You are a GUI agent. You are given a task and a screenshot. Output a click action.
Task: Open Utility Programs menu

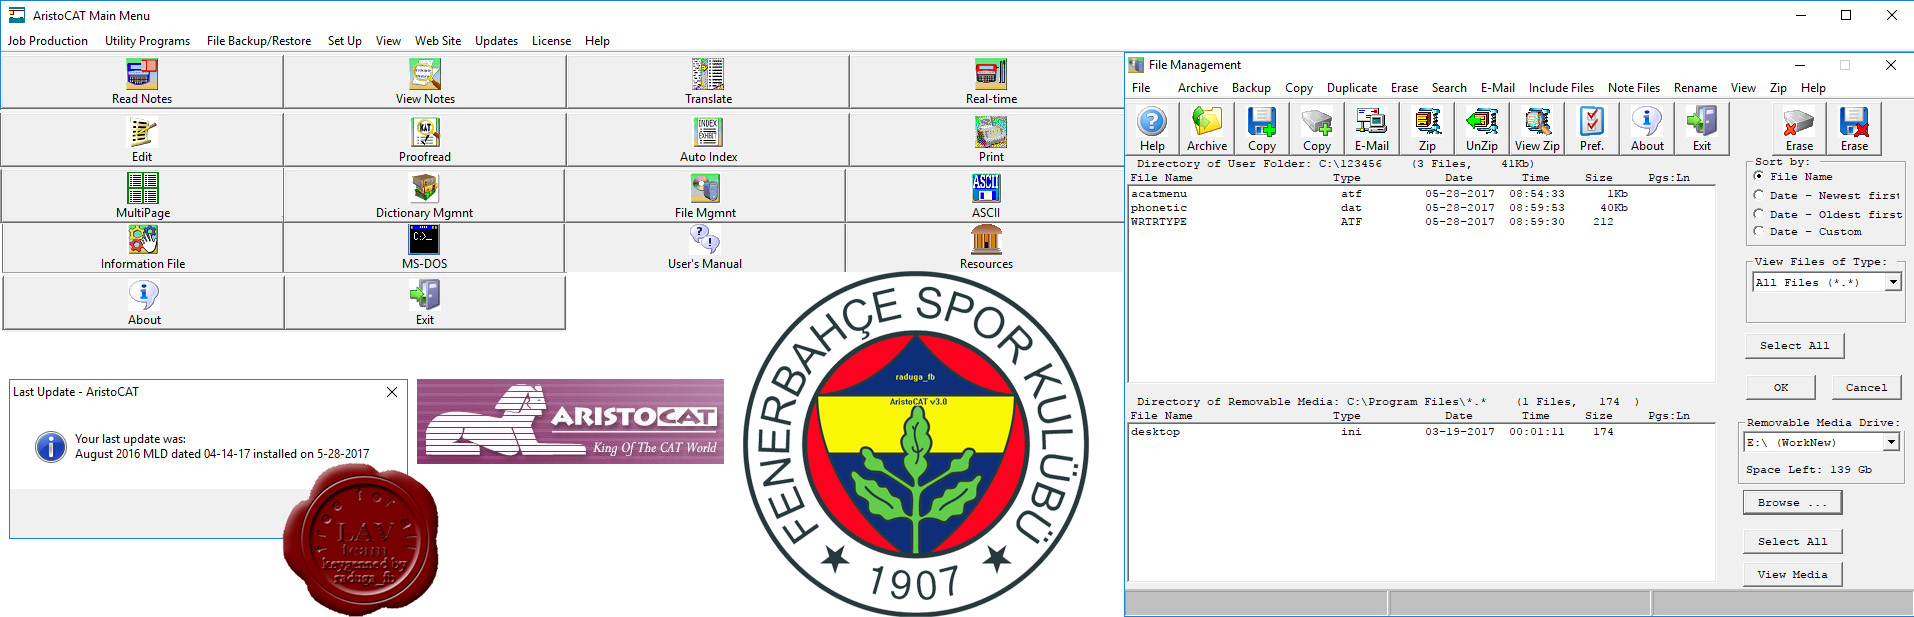(147, 41)
